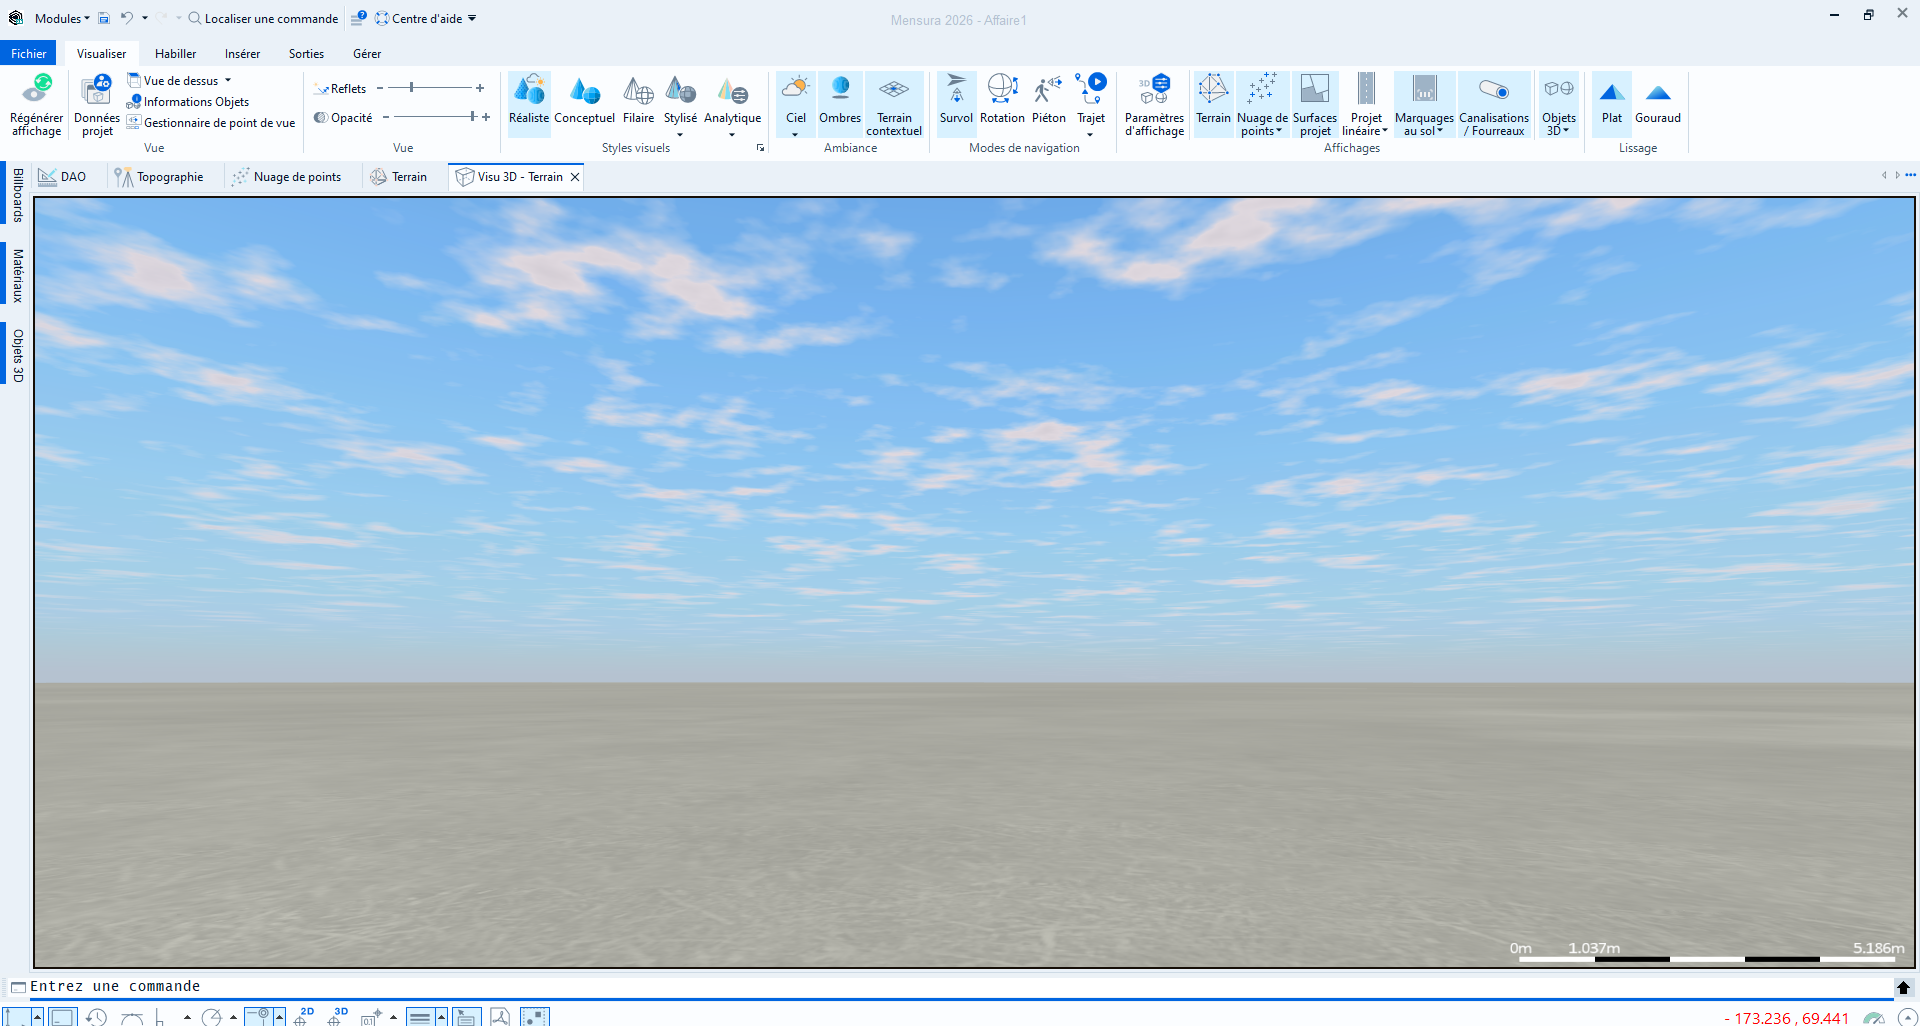Click the 3D snap icon in the bottom bar

(x=337, y=1017)
